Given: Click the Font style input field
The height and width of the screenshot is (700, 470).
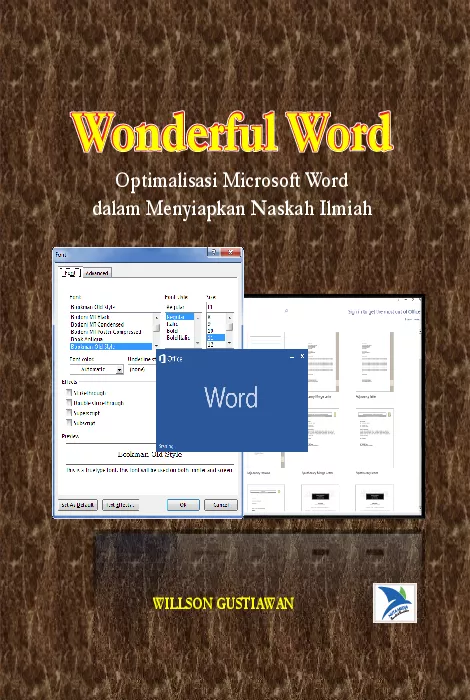Looking at the screenshot, I should tap(183, 307).
